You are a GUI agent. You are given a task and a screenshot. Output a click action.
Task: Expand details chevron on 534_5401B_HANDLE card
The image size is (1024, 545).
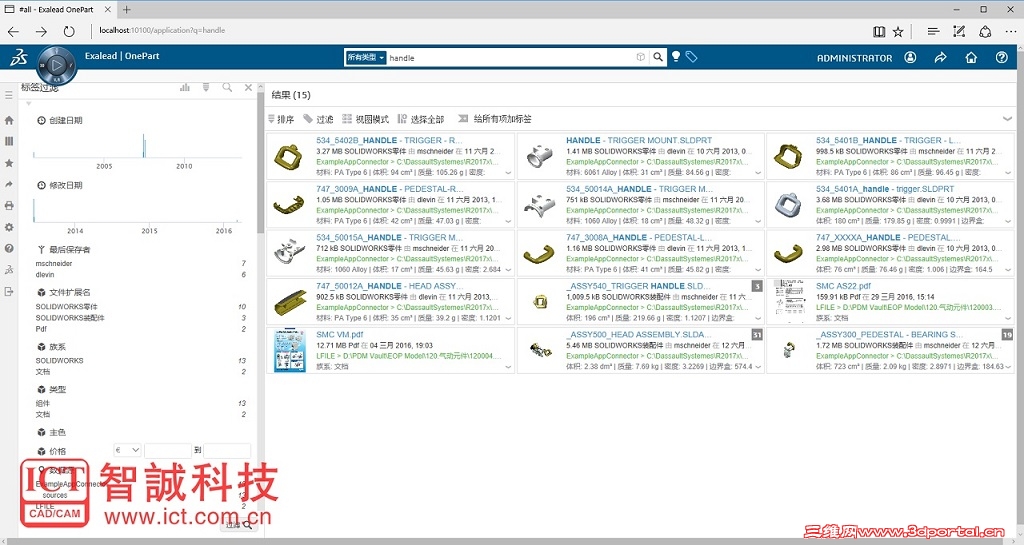click(x=1008, y=173)
